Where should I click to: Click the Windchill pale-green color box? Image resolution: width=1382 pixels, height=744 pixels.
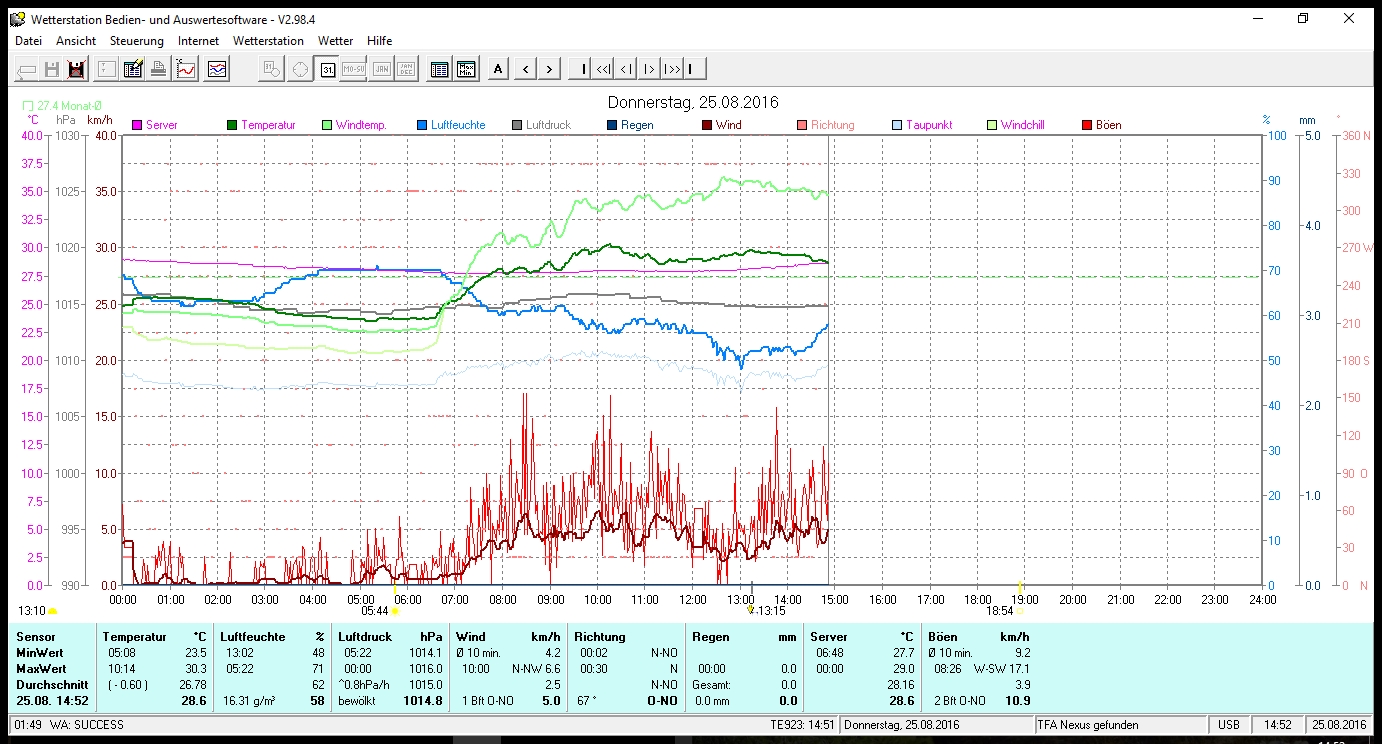point(992,125)
